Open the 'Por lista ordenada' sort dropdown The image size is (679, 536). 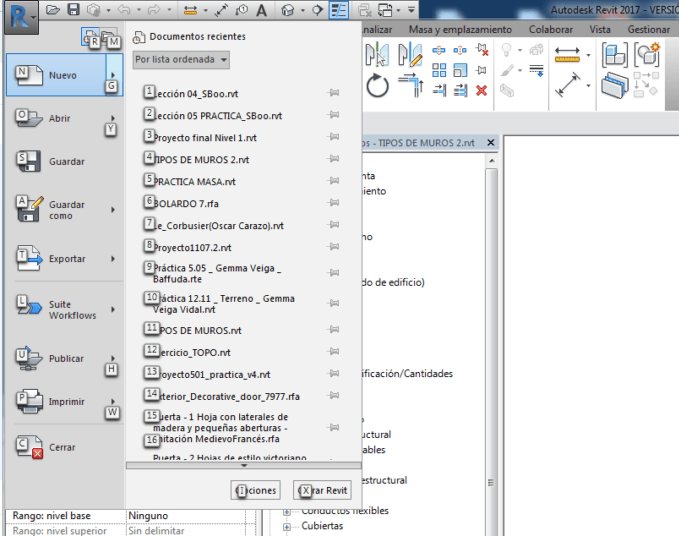point(181,60)
